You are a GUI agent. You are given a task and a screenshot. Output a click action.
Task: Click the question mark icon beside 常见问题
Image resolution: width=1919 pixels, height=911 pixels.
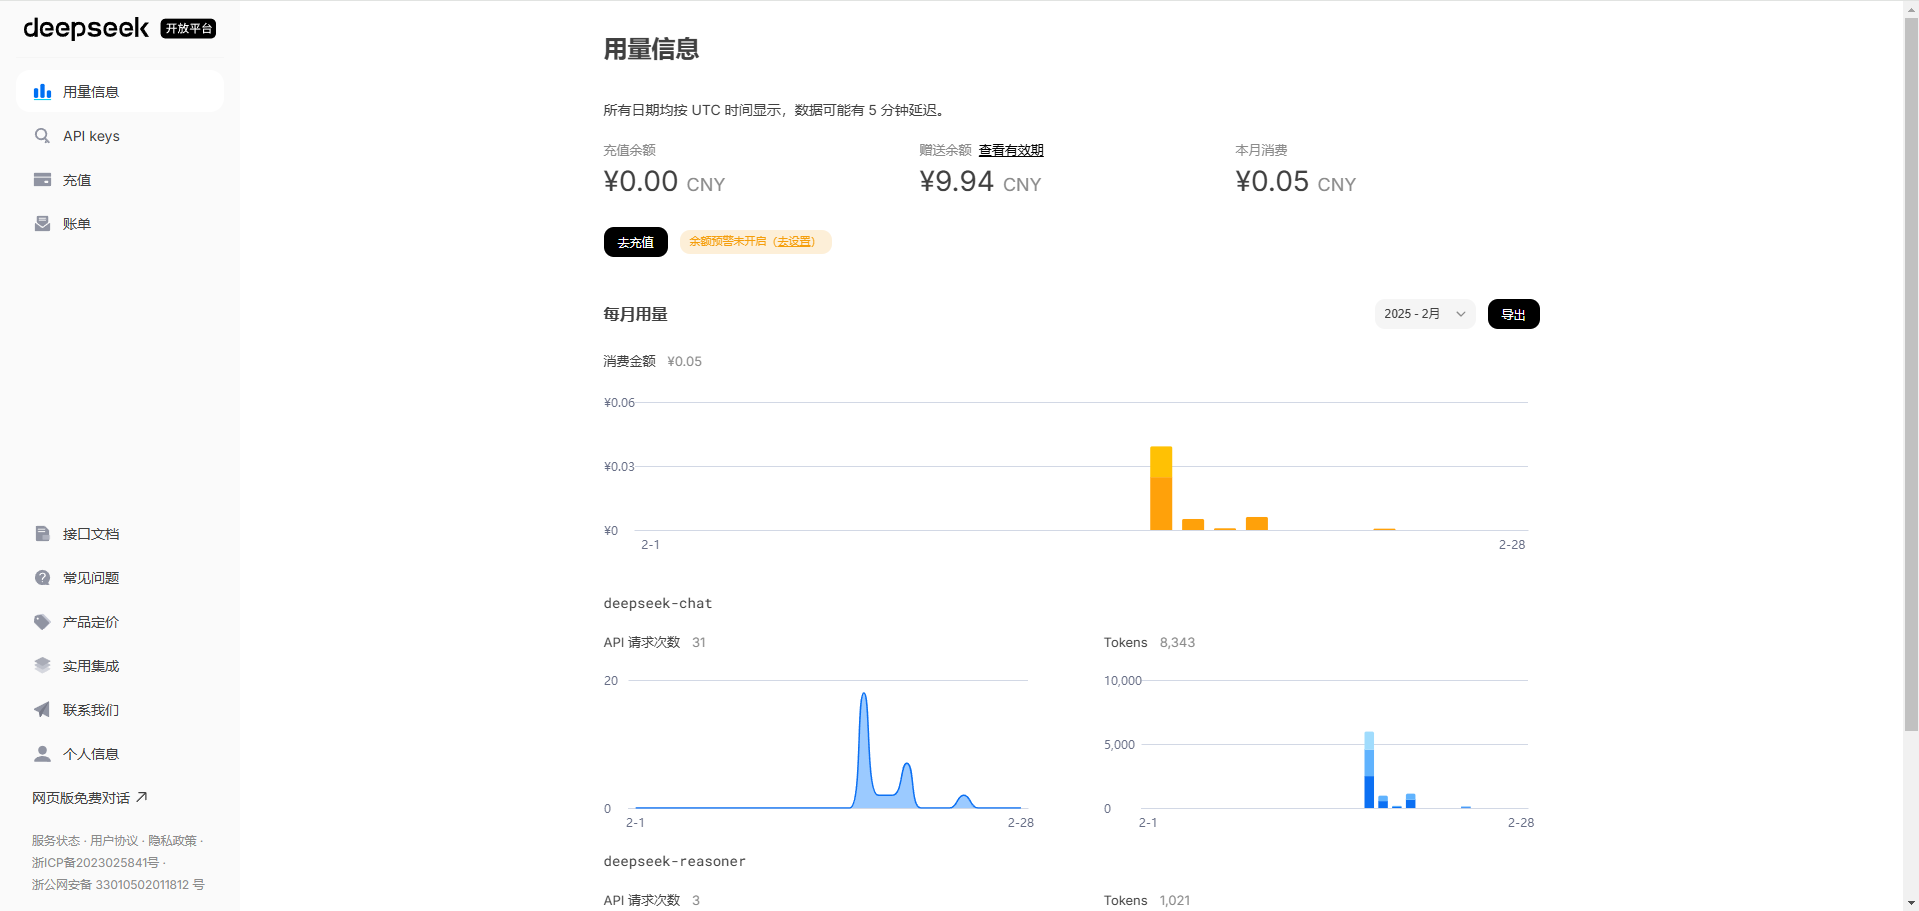click(x=42, y=578)
